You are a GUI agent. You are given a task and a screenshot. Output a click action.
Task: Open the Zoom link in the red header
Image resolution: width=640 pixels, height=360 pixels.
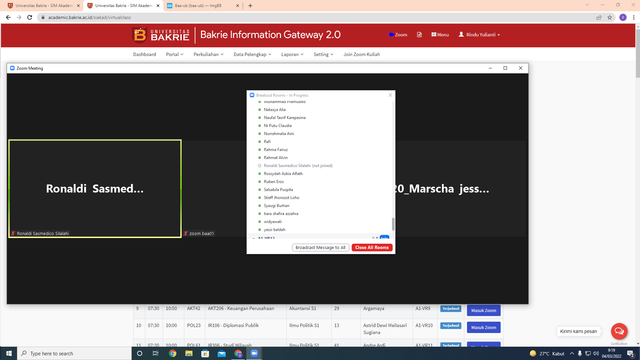398,35
